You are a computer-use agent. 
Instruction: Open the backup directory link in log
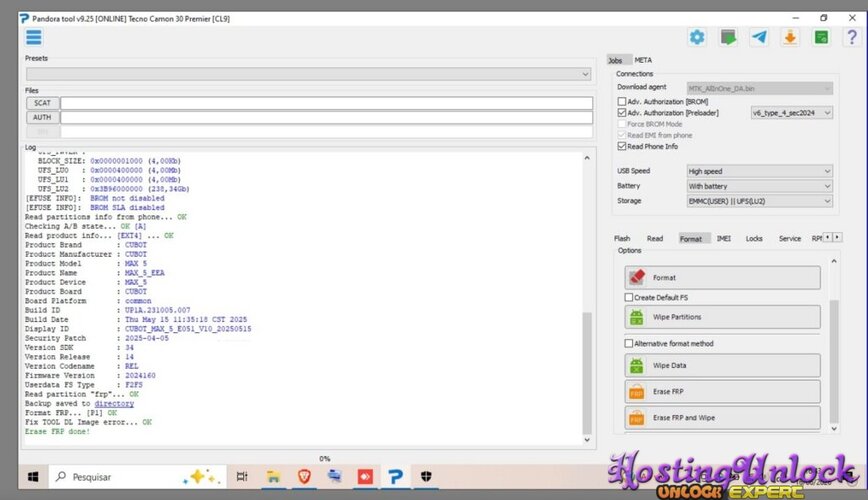tap(114, 404)
